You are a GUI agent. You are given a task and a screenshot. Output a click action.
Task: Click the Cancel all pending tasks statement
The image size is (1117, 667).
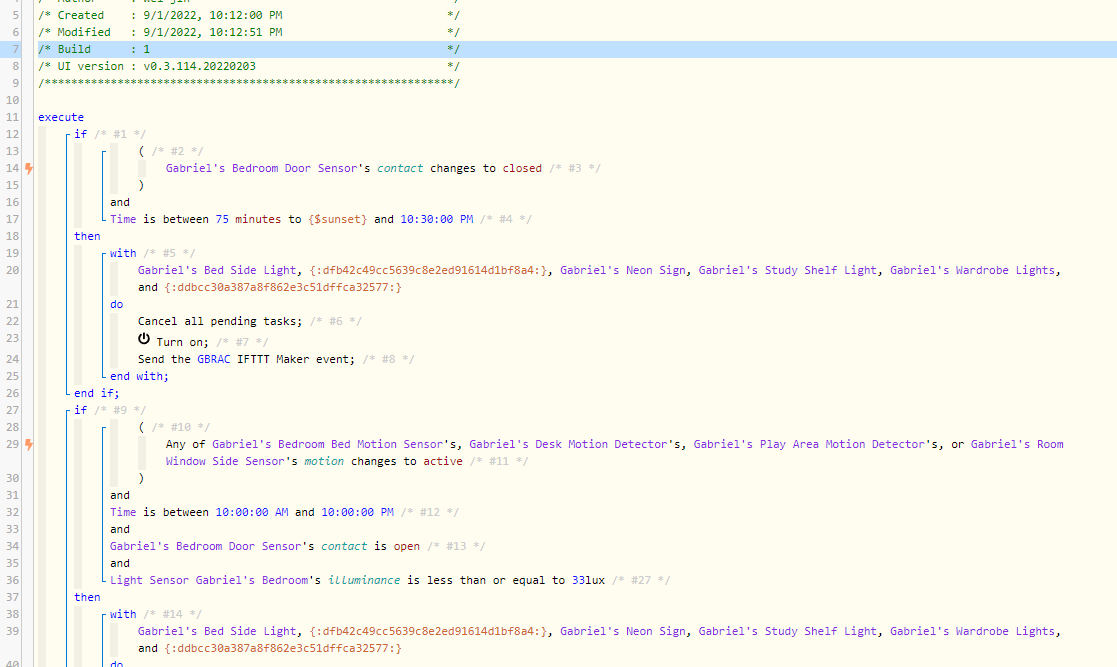click(220, 321)
